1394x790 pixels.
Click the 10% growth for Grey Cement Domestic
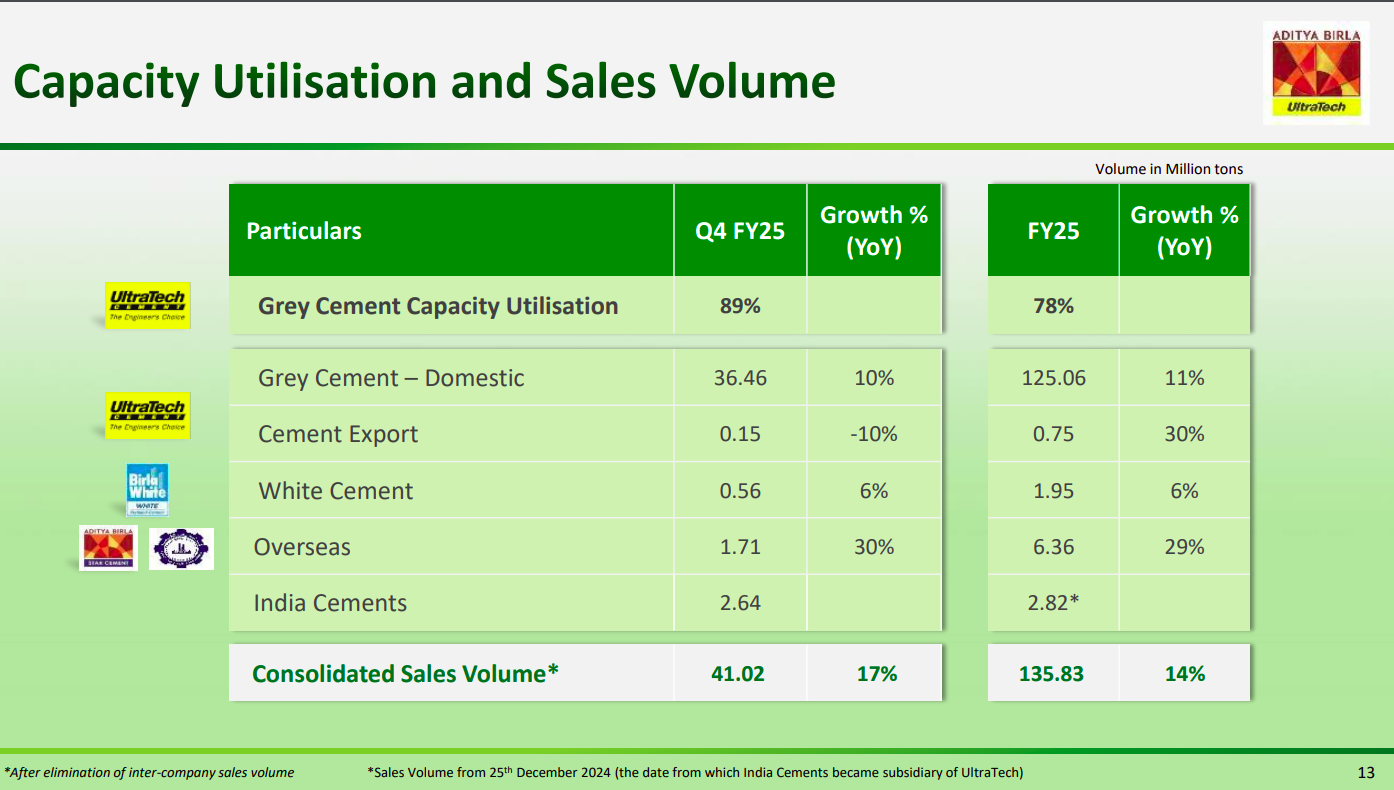tap(874, 378)
